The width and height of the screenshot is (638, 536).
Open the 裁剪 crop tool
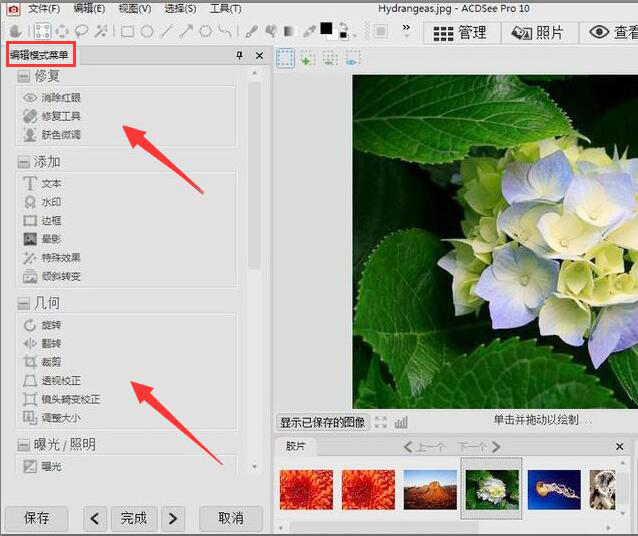pos(42,362)
